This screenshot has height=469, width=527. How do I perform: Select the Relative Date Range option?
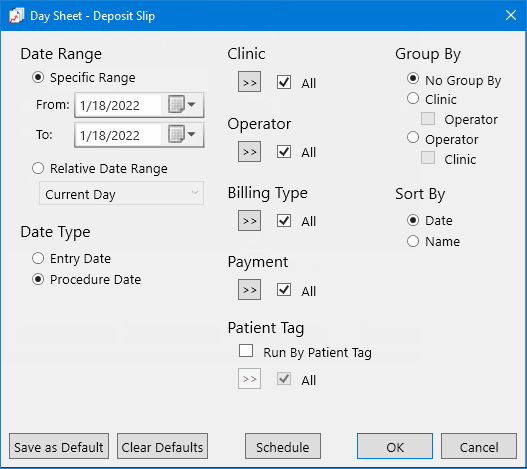(38, 168)
